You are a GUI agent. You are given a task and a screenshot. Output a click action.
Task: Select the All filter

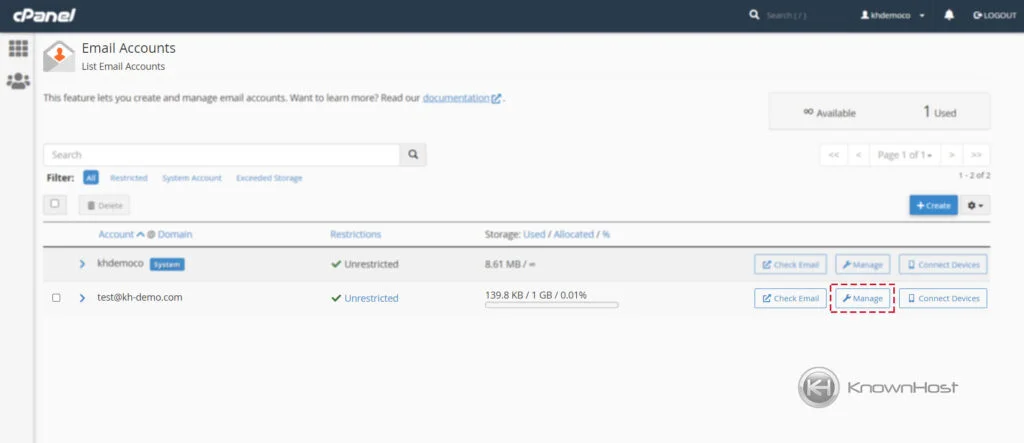[91, 178]
